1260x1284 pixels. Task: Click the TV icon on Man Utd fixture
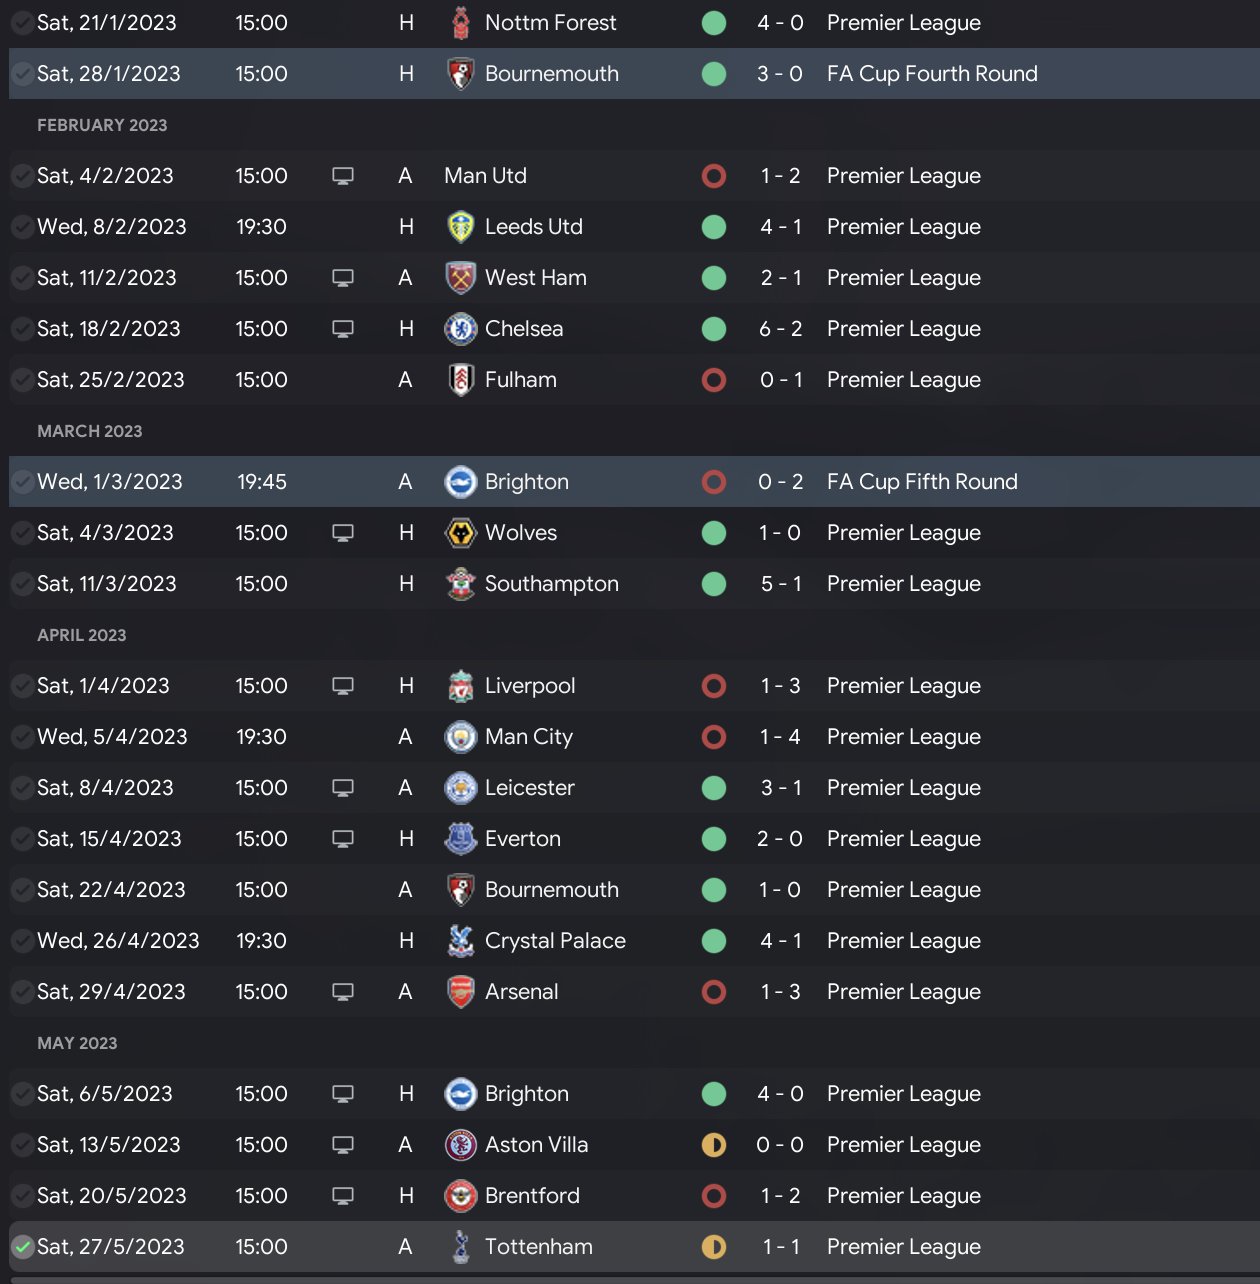coord(343,176)
